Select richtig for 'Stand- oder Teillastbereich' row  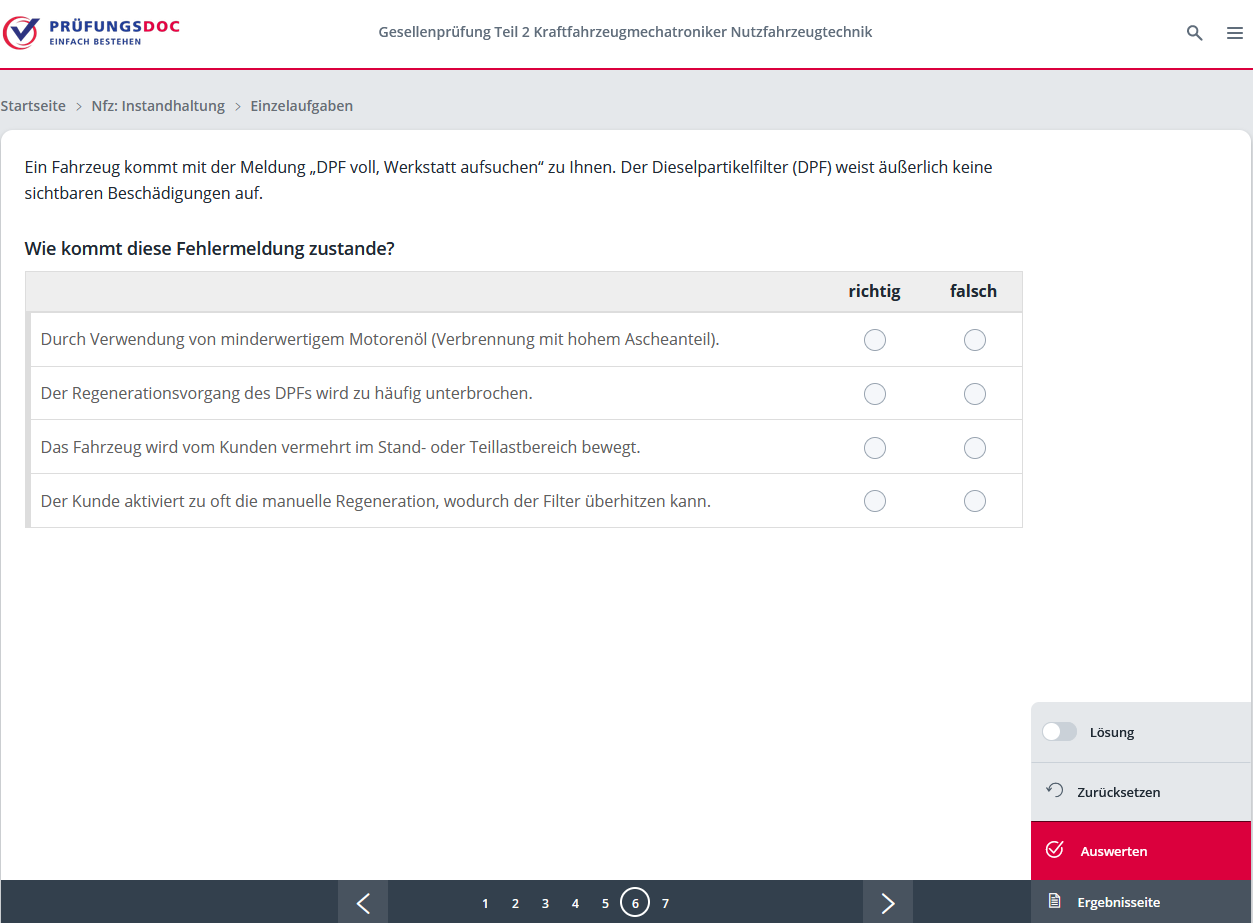tap(875, 448)
